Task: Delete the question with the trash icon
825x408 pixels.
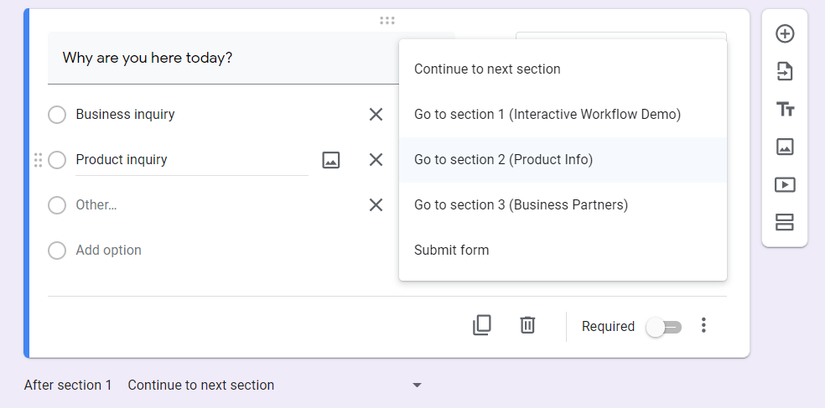Action: [528, 325]
